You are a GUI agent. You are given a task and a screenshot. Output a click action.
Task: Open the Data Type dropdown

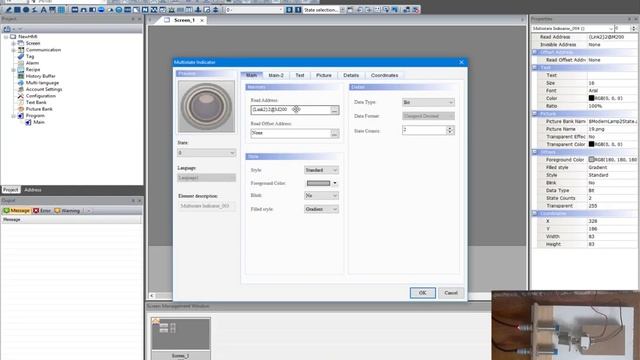428,102
